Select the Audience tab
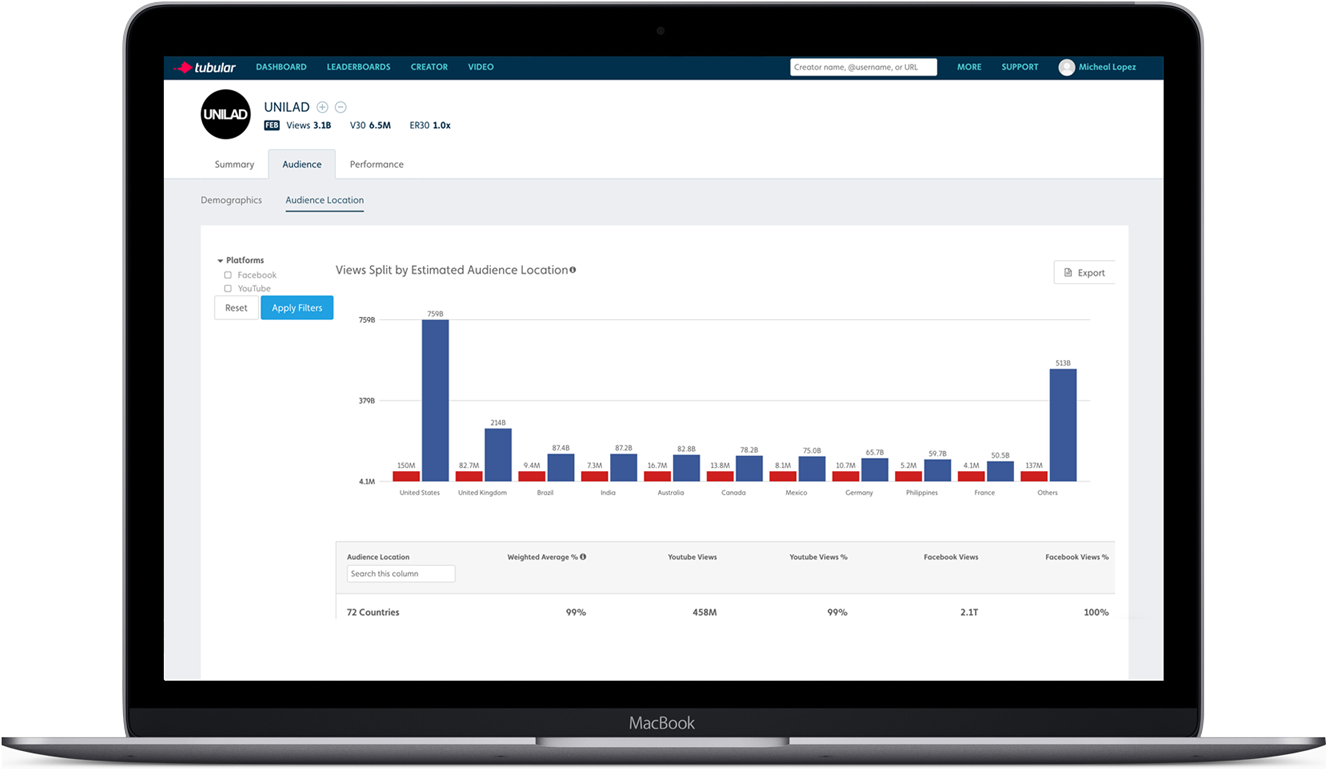This screenshot has width=1327, height=769. click(x=302, y=164)
